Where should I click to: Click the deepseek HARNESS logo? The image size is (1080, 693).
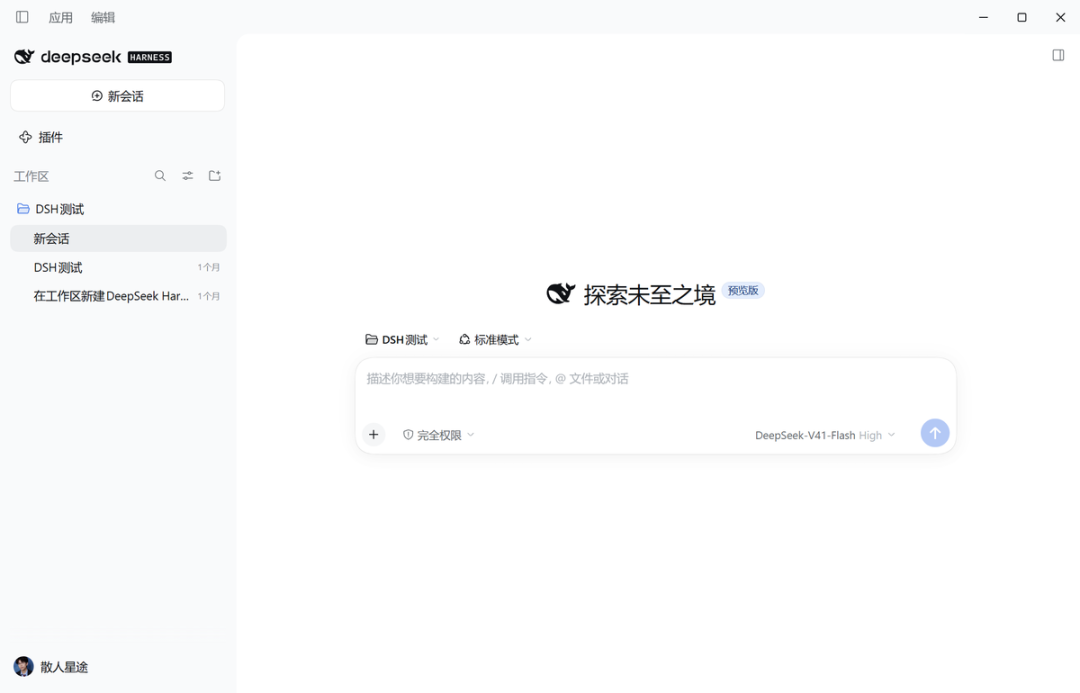93,56
